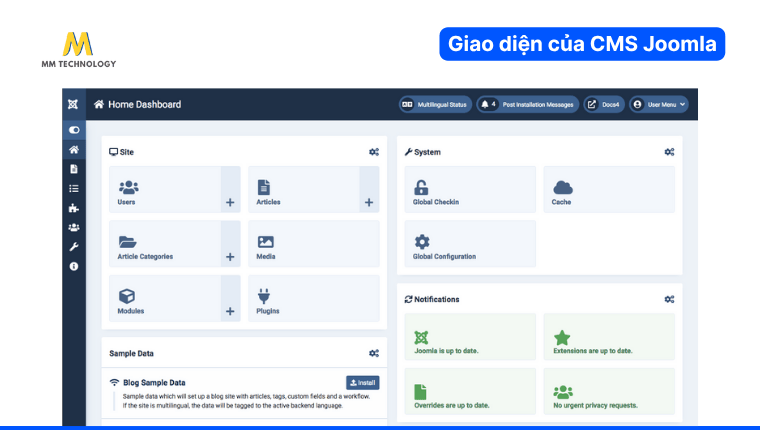Screen dimensions: 760x430
Task: Click the Joomla logo in the sidebar
Action: tap(73, 104)
